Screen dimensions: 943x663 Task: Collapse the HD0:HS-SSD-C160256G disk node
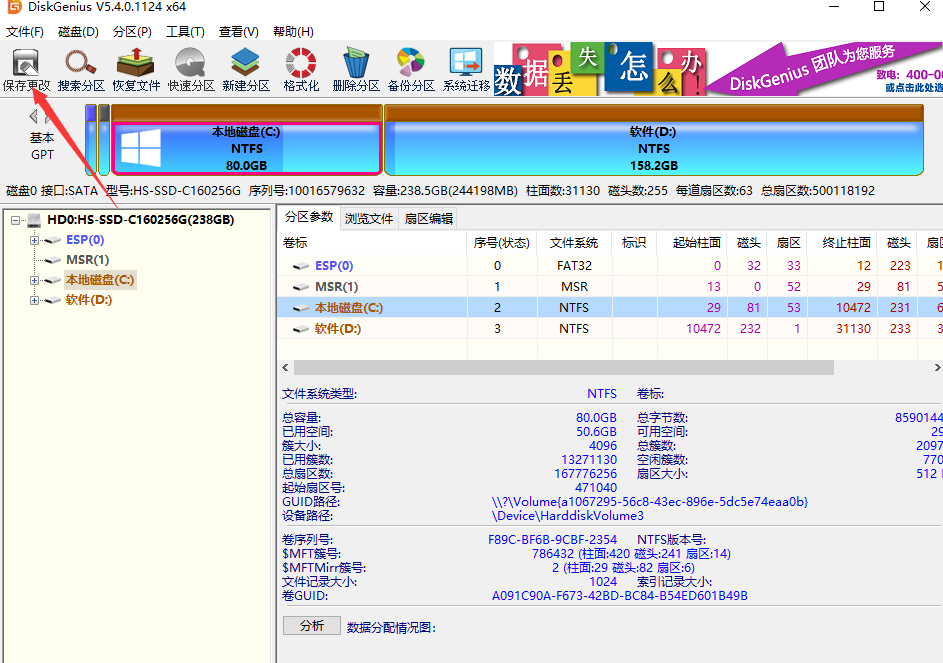pos(15,220)
